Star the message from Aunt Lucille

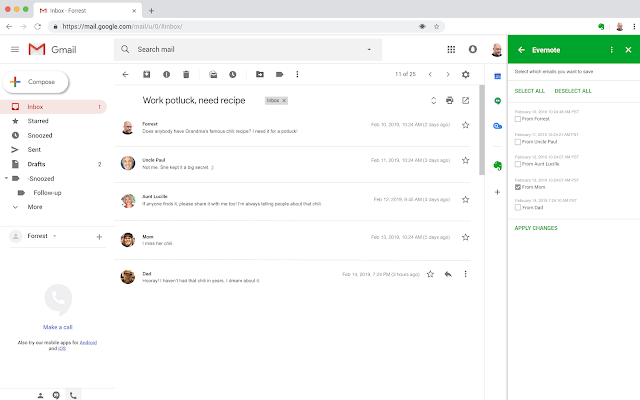[465, 199]
